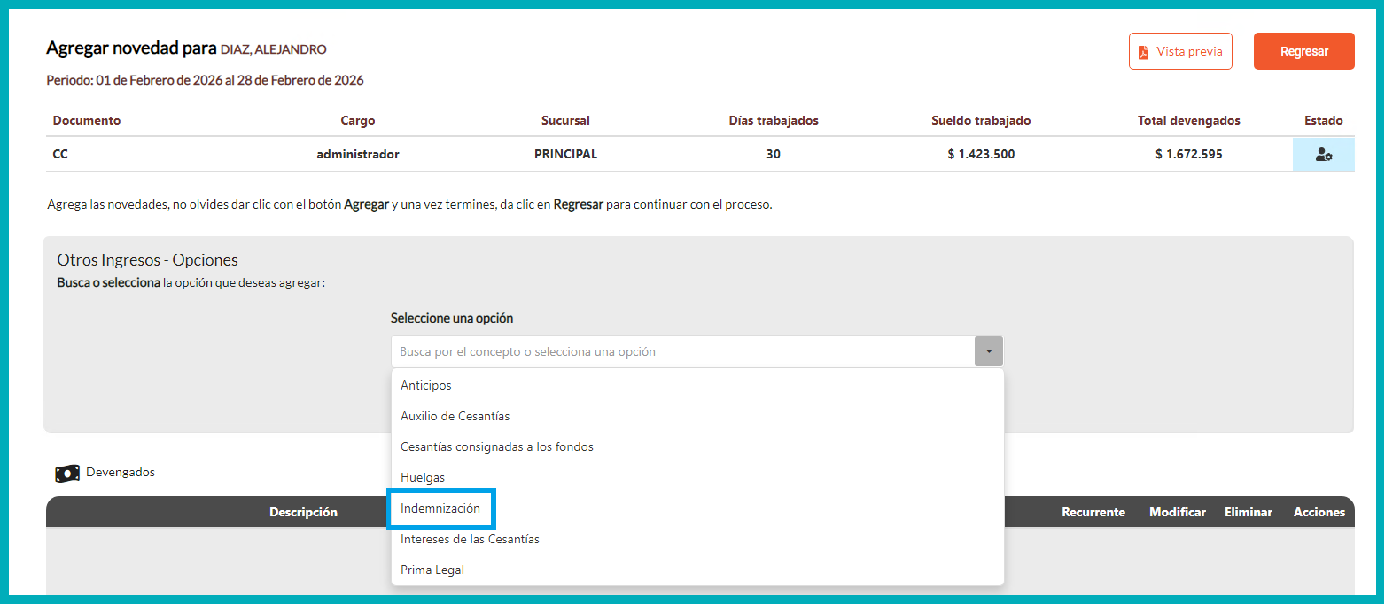Pick Cesantías consignadas a los fondos
This screenshot has width=1384, height=604.
[x=497, y=447]
